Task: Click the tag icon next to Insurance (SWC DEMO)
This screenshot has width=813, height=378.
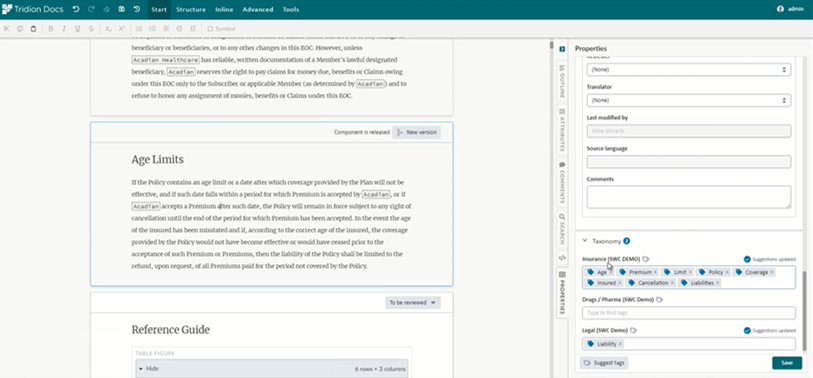Action: (646, 259)
